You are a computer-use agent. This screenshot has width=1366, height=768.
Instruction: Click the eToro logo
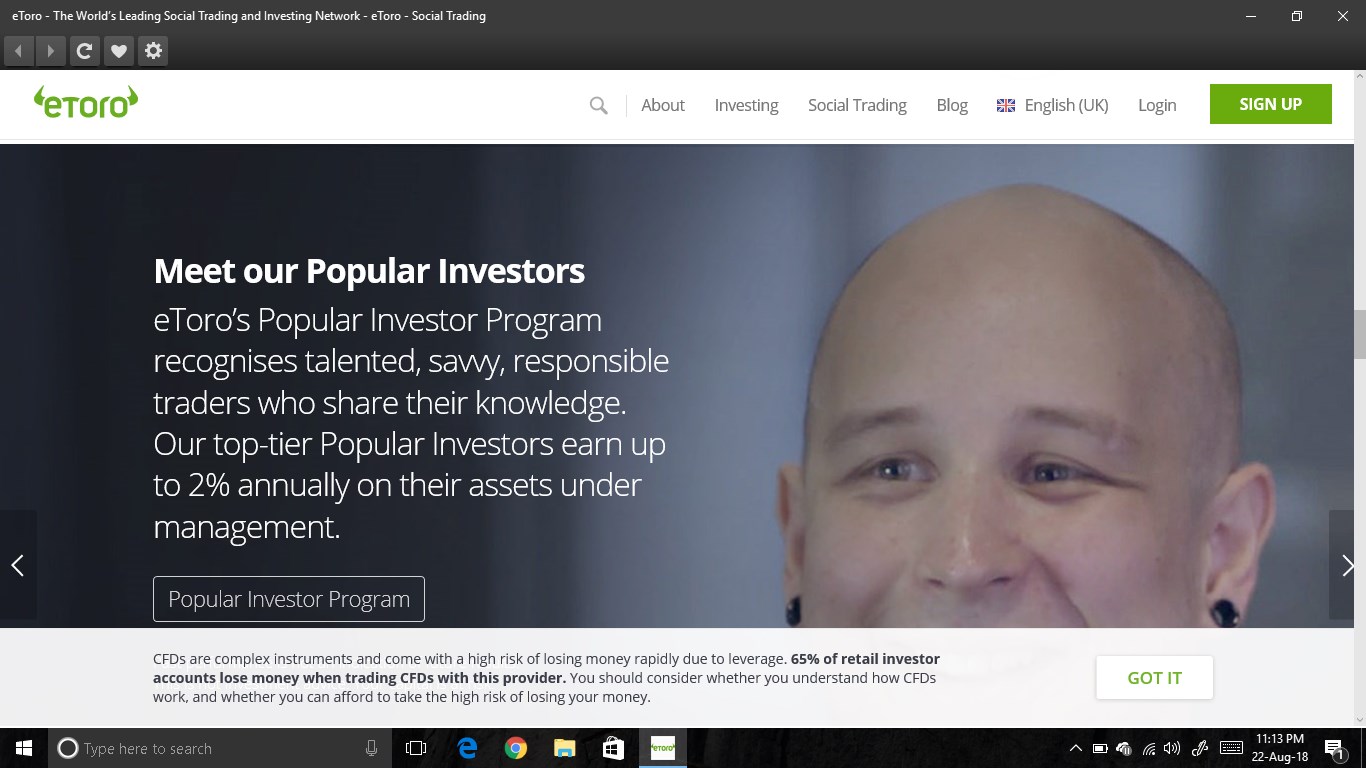point(86,102)
